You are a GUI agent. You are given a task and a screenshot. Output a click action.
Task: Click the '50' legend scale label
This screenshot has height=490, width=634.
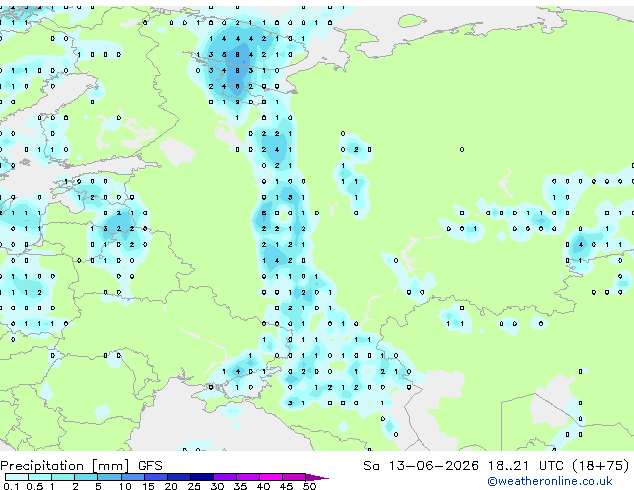click(x=309, y=486)
